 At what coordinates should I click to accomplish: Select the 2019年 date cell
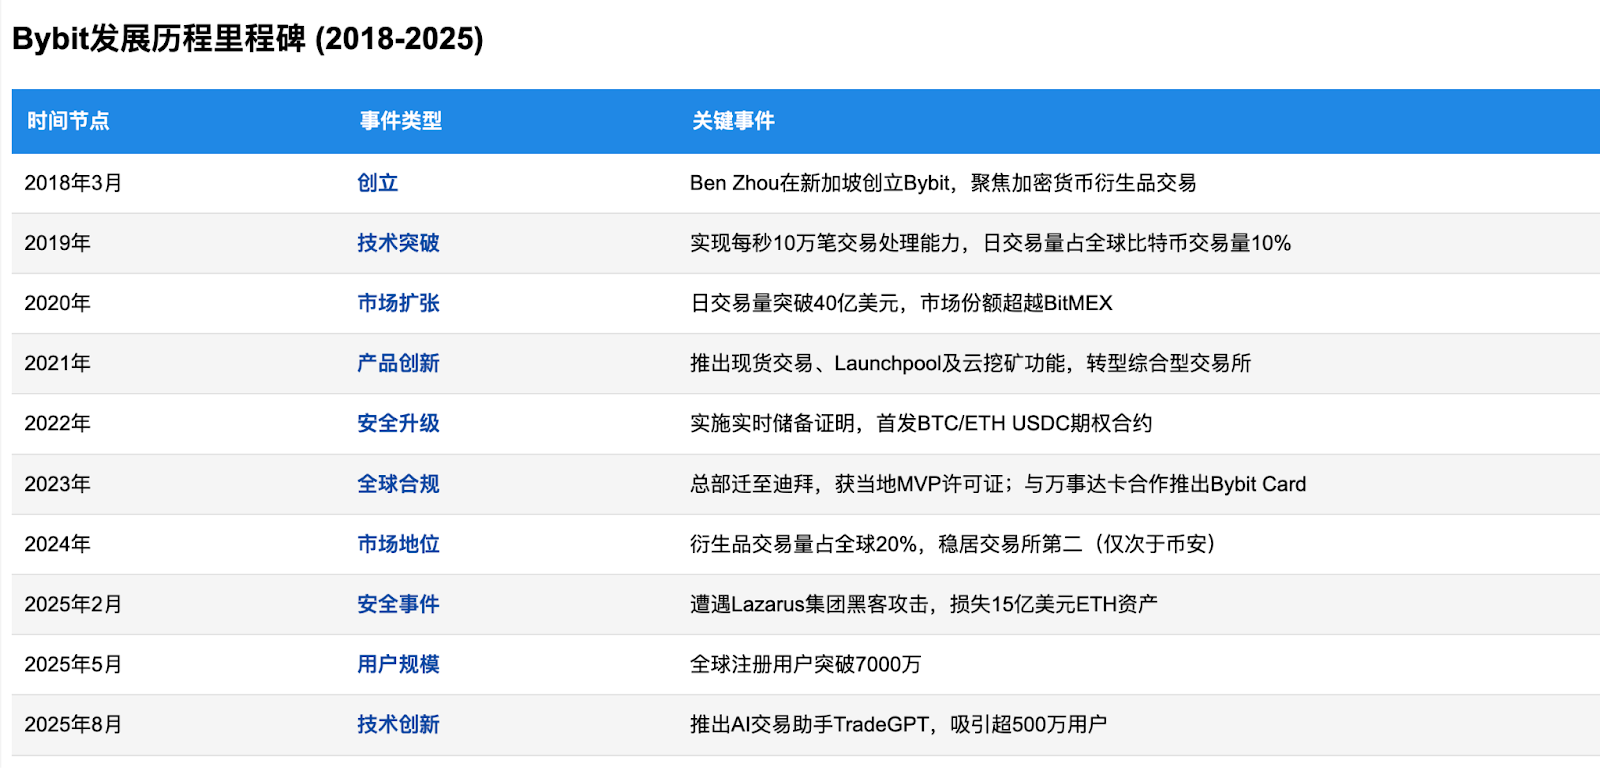[57, 243]
